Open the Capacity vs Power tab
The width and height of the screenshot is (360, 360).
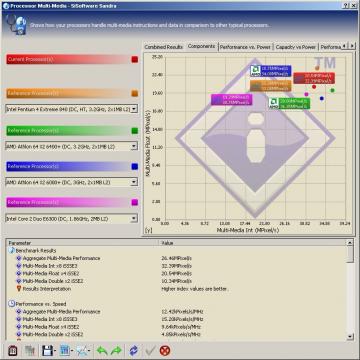pyautogui.click(x=296, y=47)
